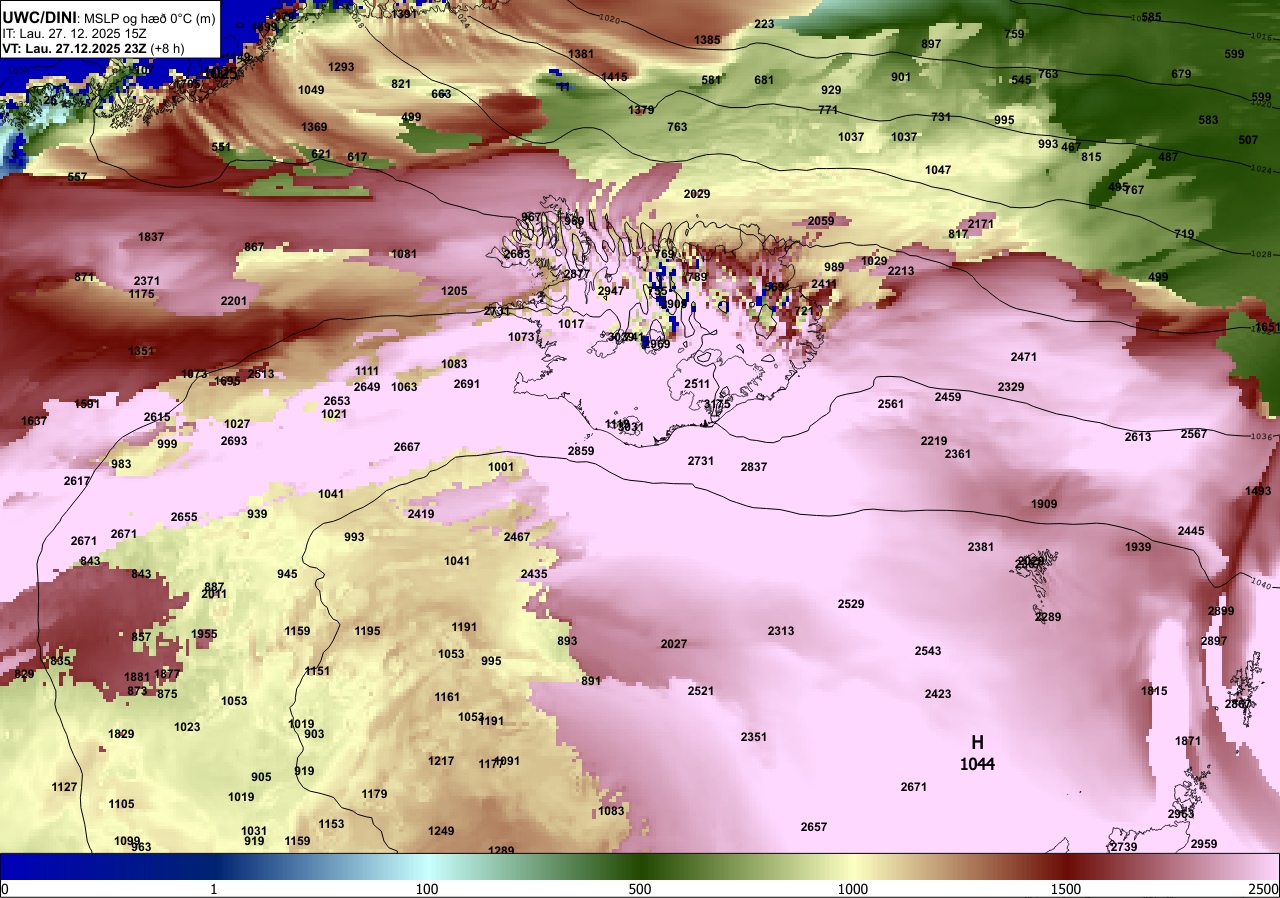The height and width of the screenshot is (898, 1280).
Task: Click the height value 1415
Action: pos(614,77)
